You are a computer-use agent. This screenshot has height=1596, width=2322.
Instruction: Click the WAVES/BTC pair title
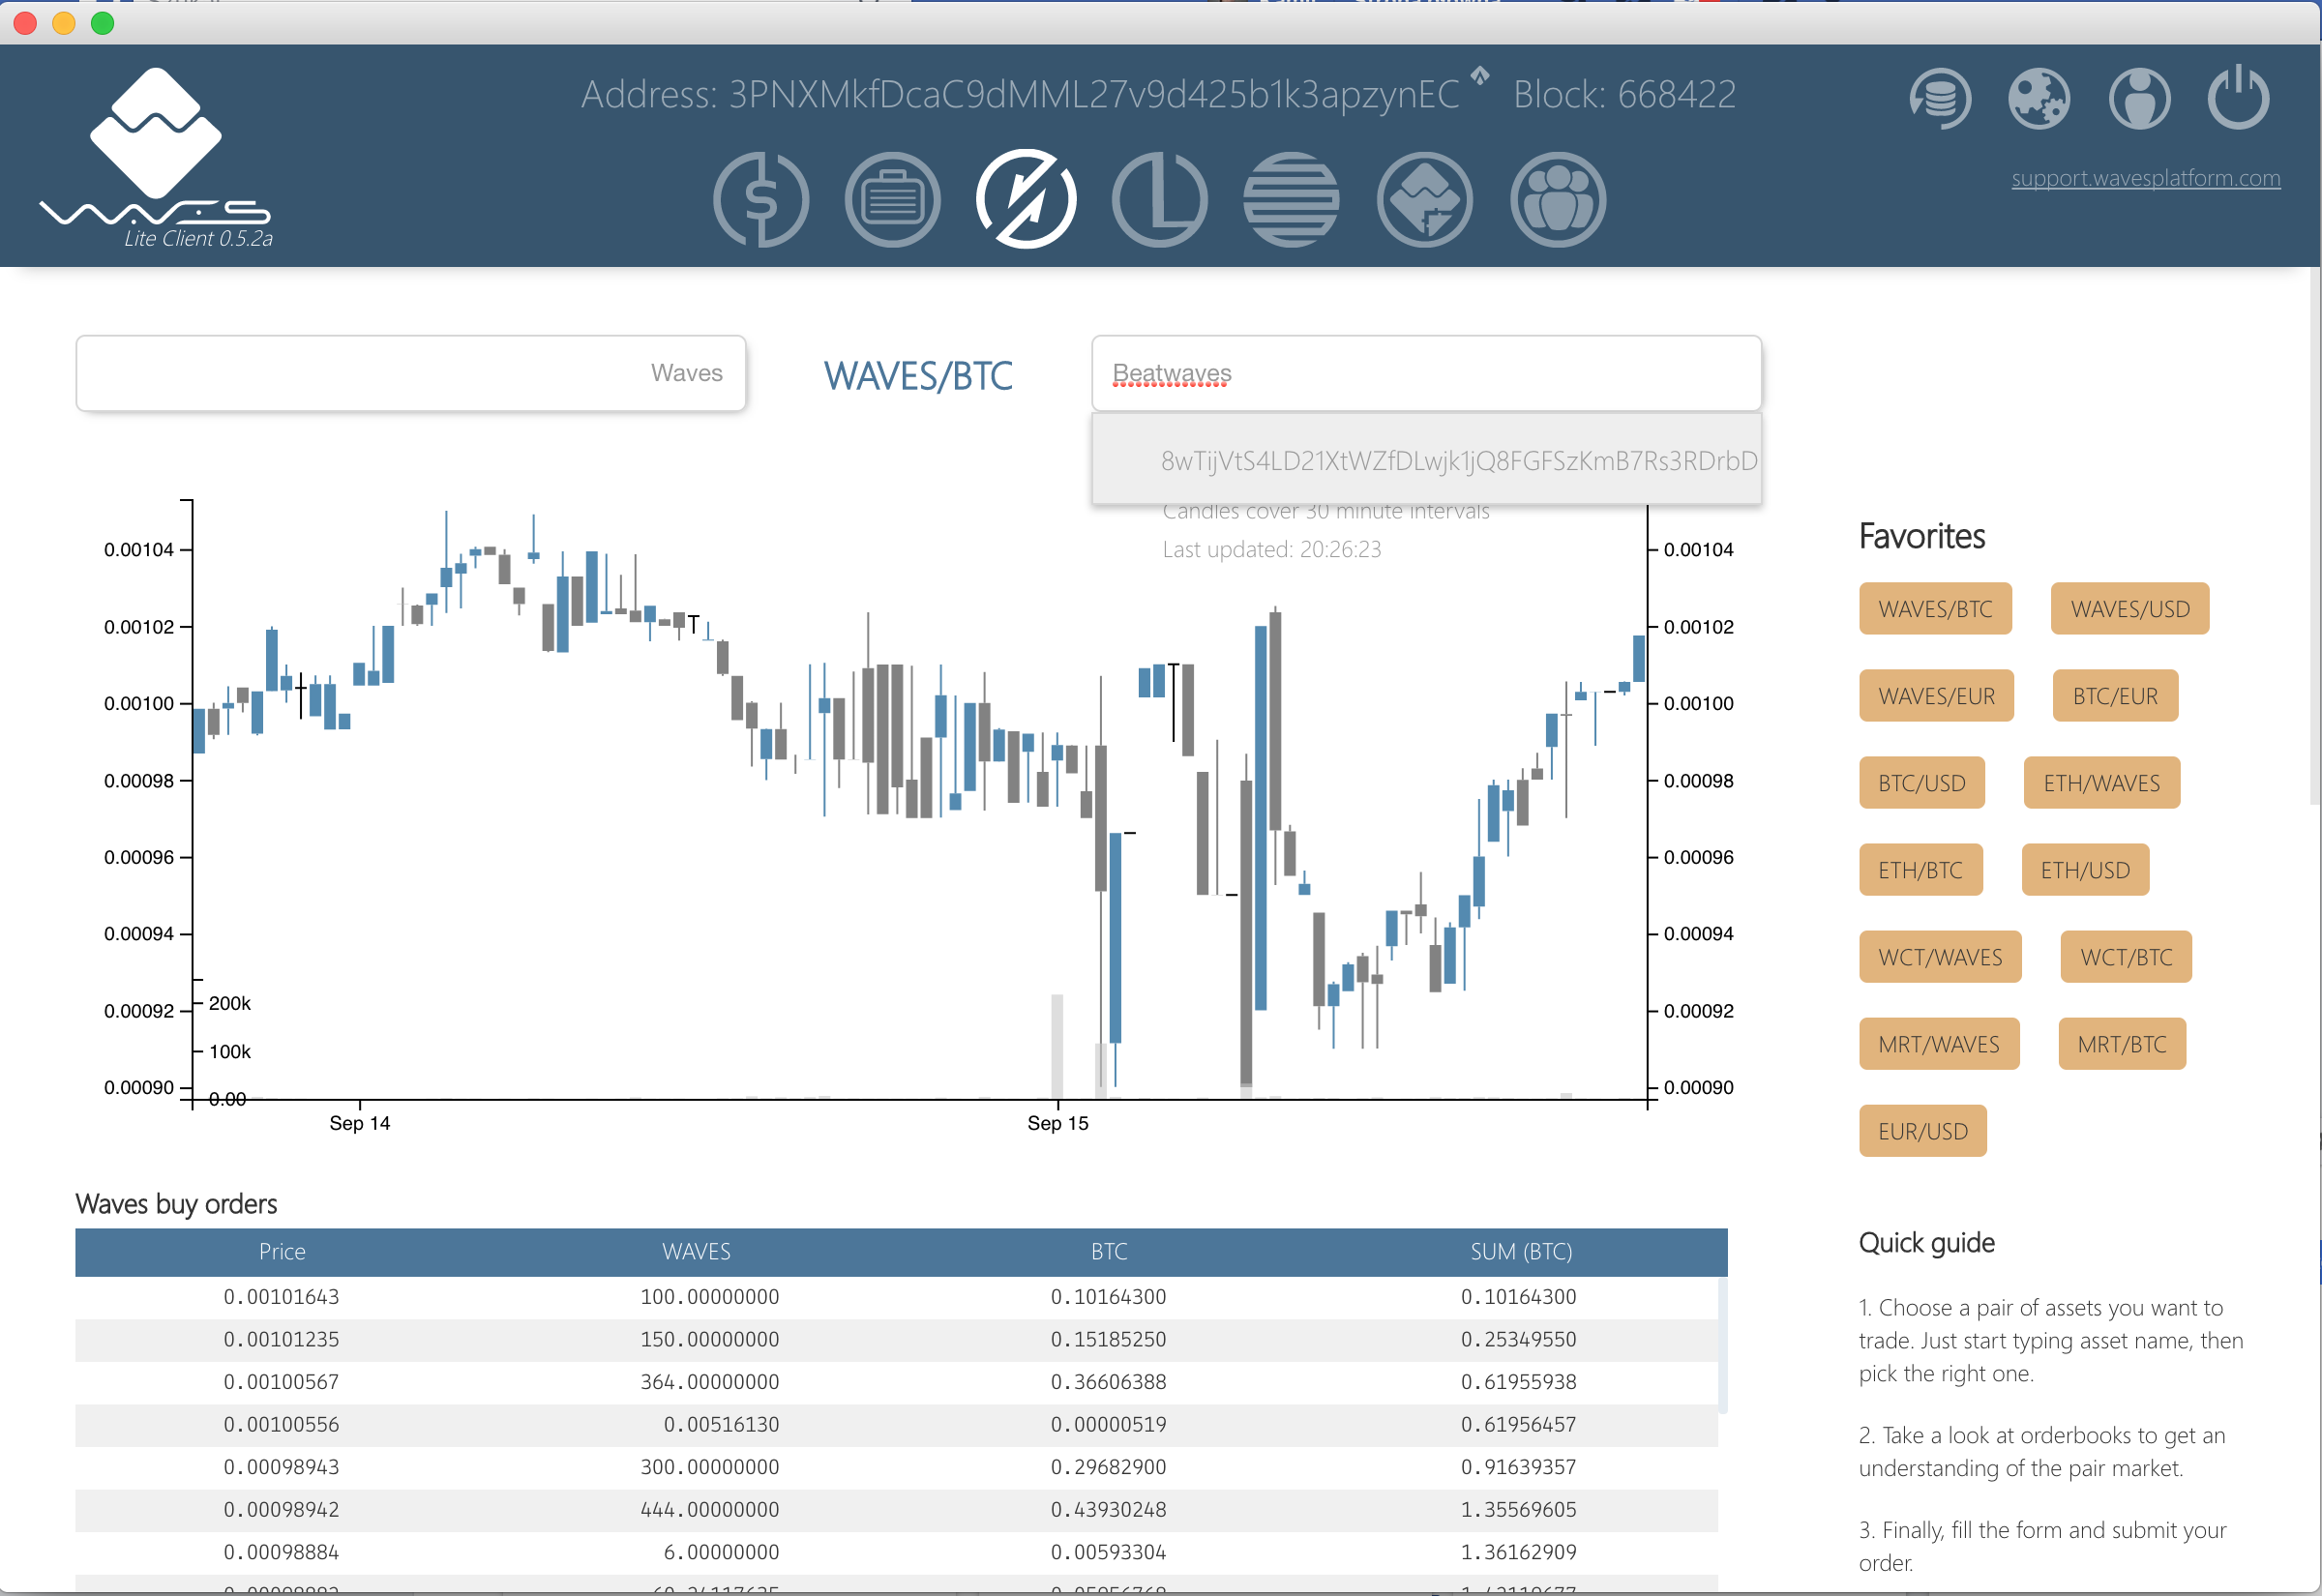(918, 376)
